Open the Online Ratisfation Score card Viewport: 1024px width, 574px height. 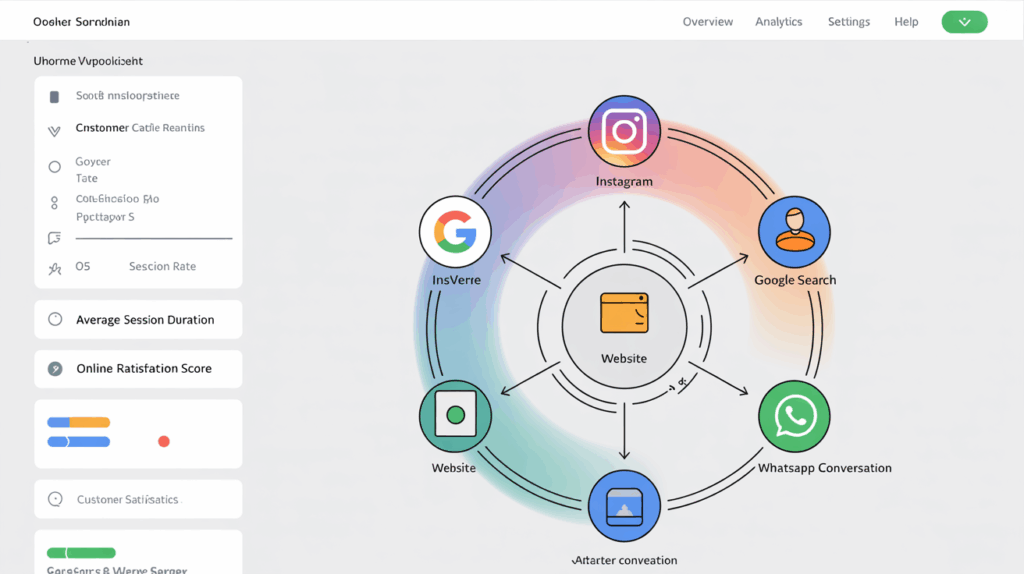[x=138, y=369]
